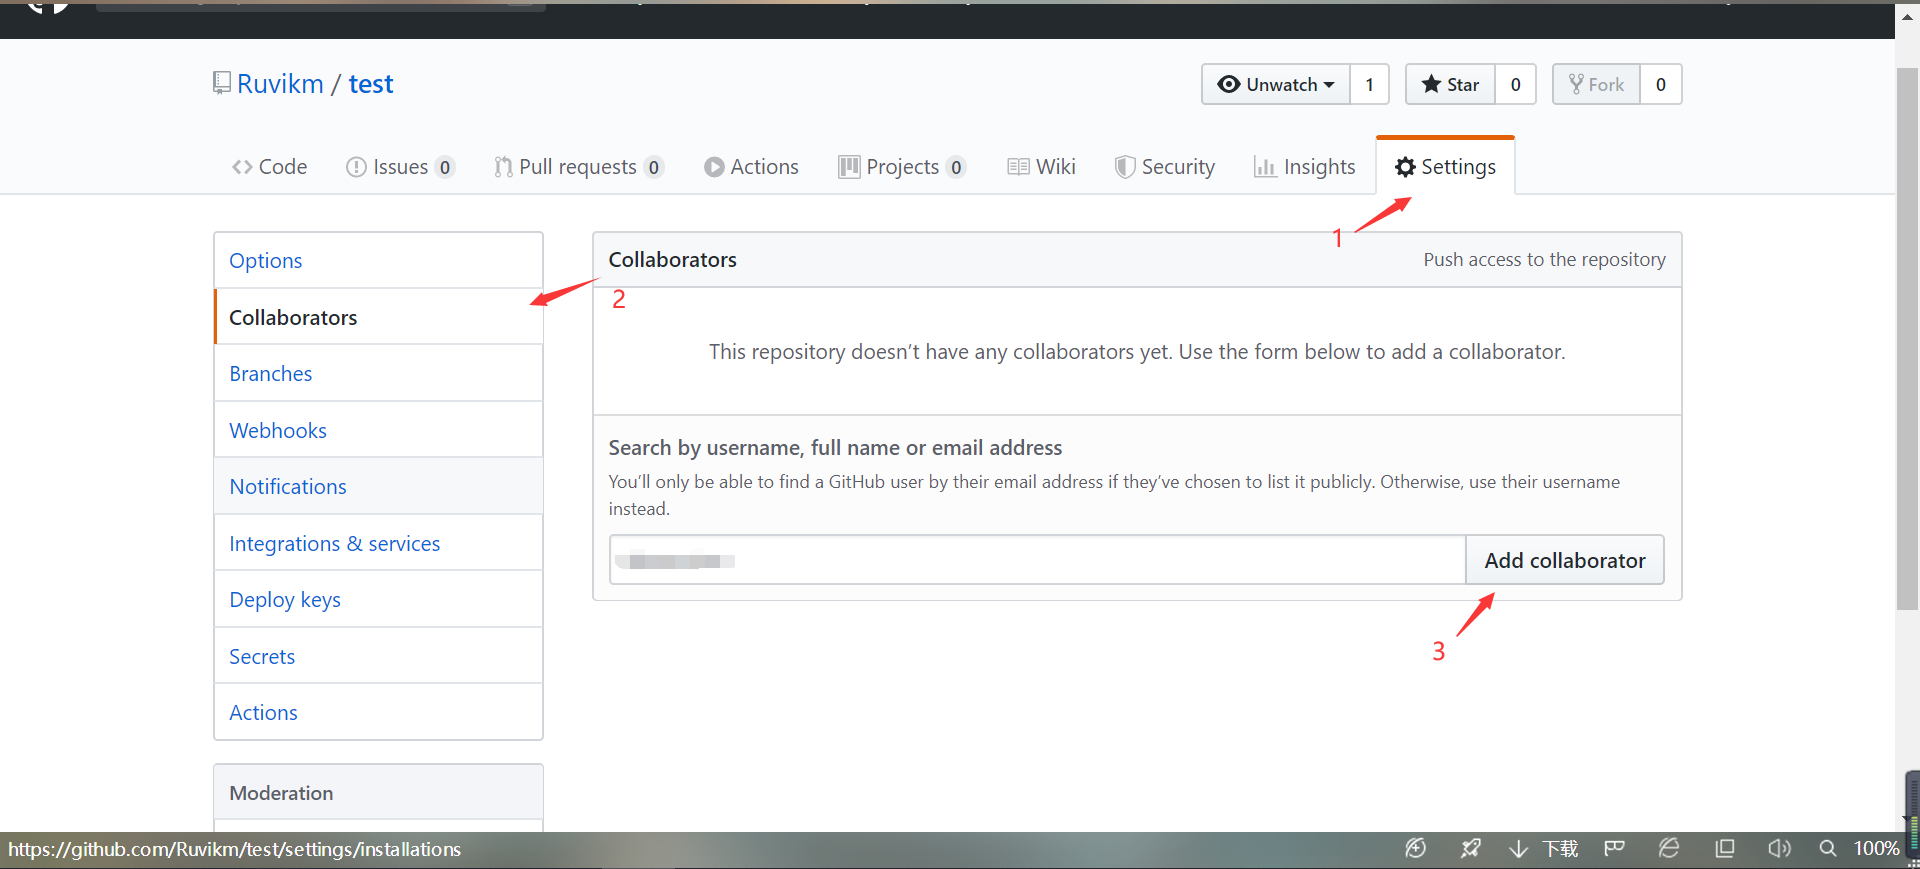1920x869 pixels.
Task: Click the Moderation section header
Action: pyautogui.click(x=378, y=793)
